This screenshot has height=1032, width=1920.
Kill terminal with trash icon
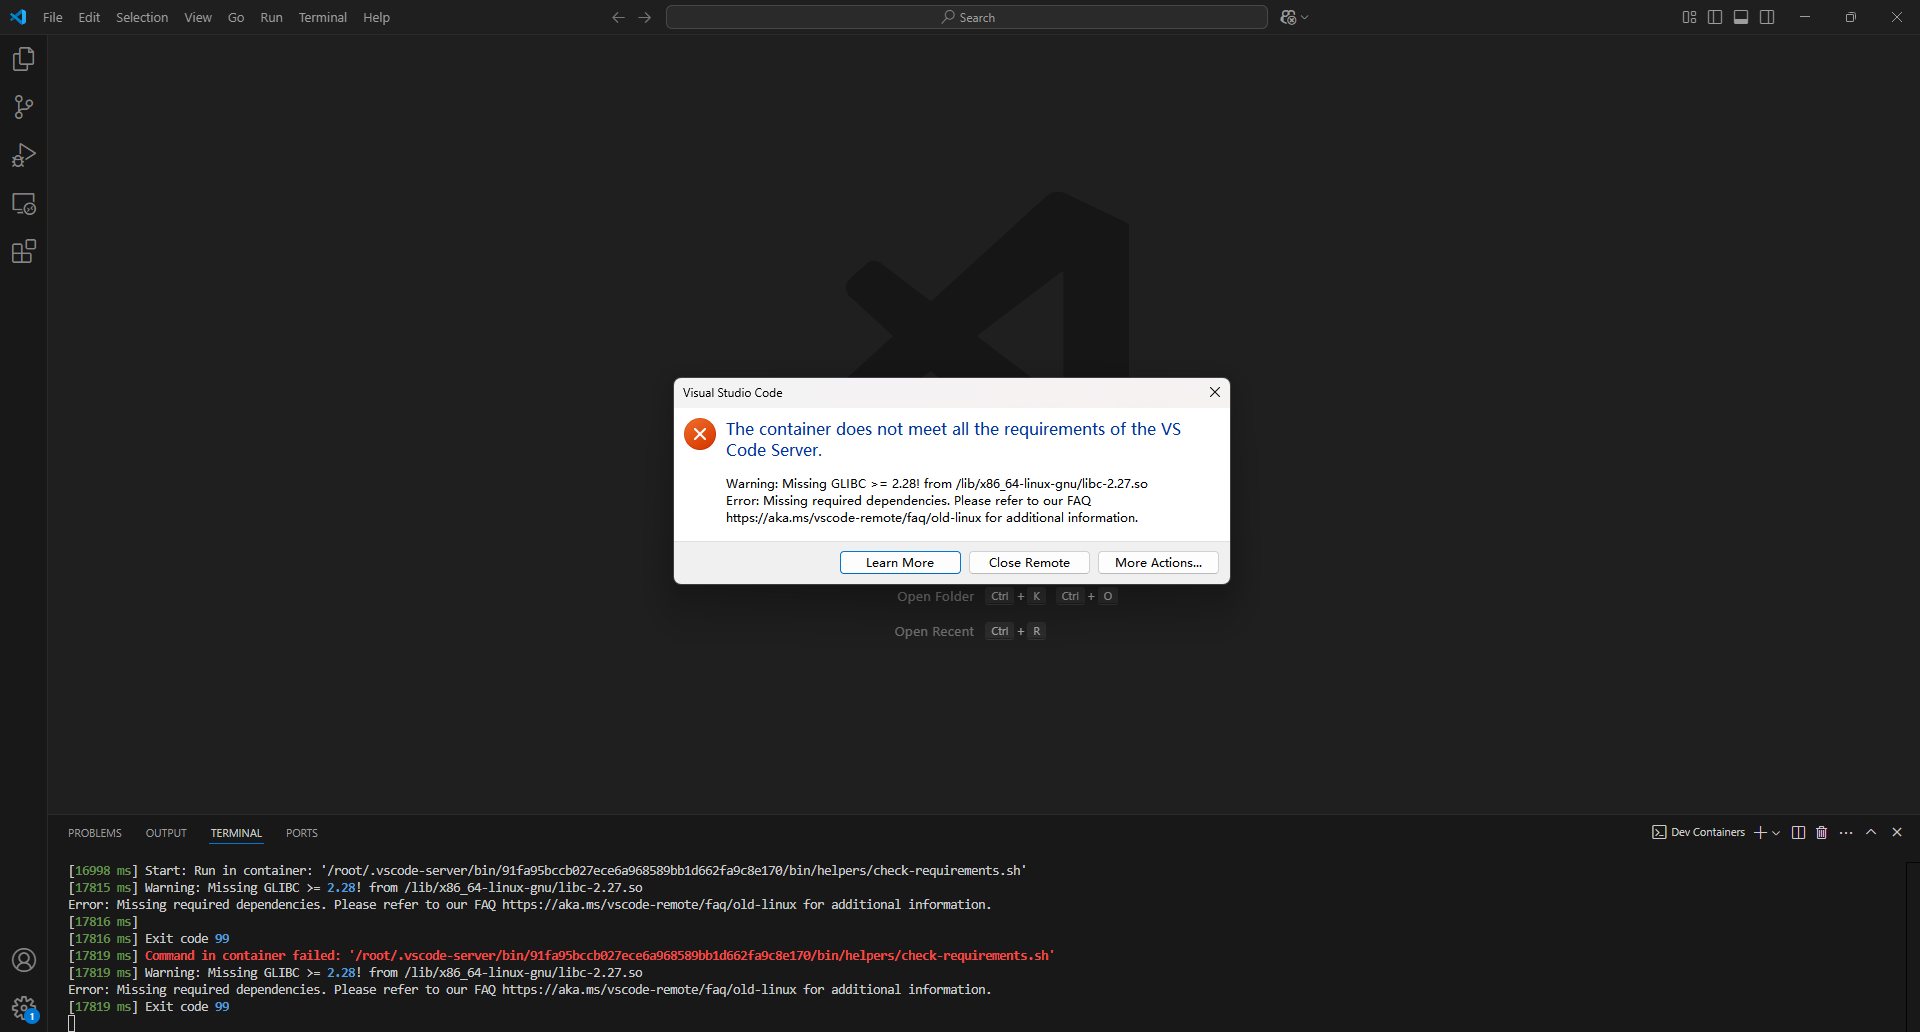pos(1821,832)
